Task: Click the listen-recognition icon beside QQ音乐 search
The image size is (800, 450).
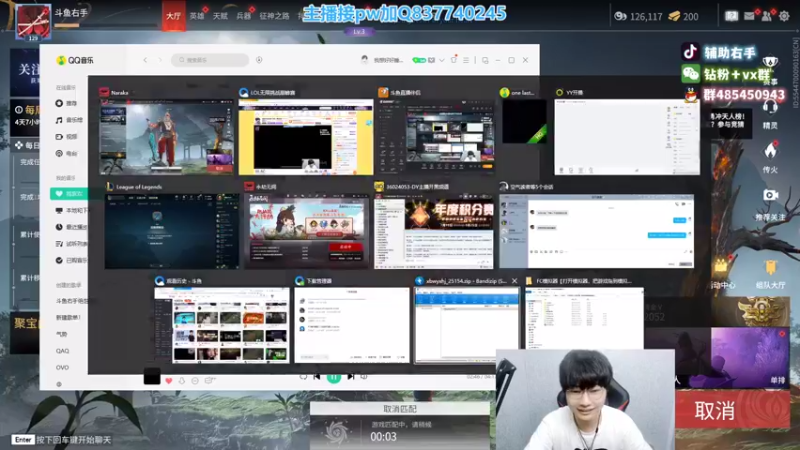Action: point(259,60)
